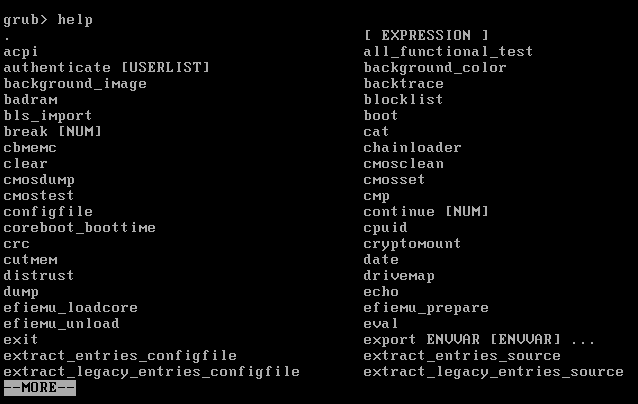Select the efiemu_loadcore command
638x404 pixels.
[70, 308]
